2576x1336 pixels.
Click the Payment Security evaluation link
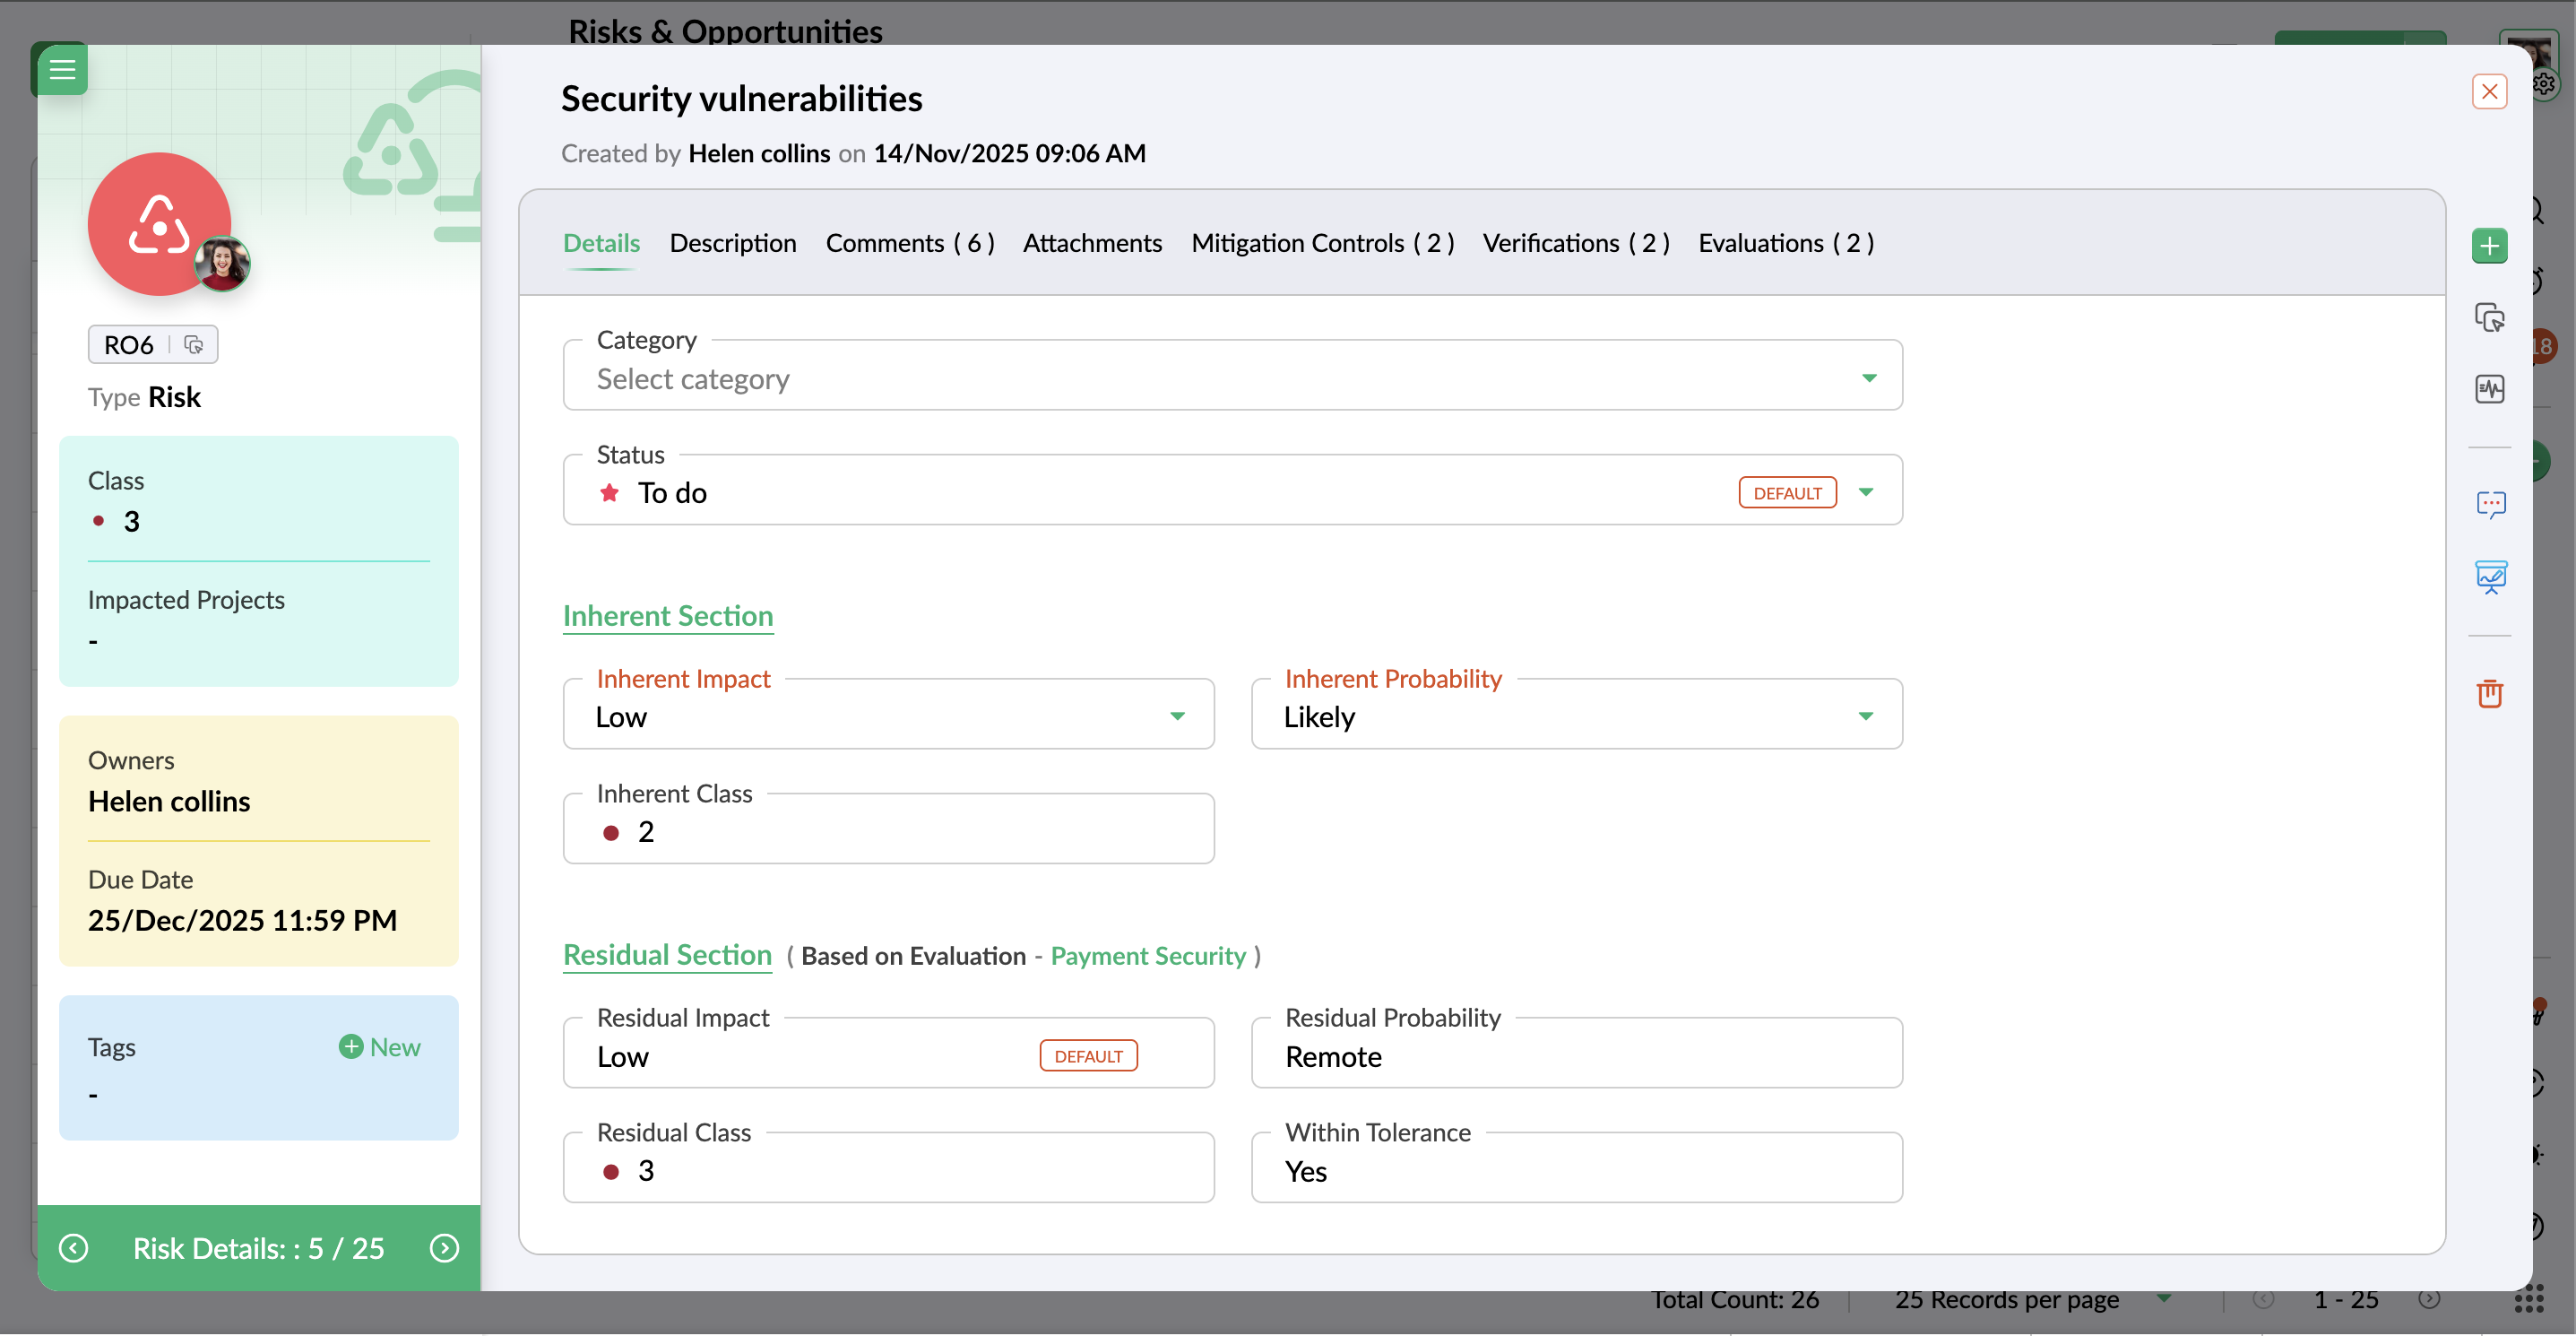pos(1147,956)
